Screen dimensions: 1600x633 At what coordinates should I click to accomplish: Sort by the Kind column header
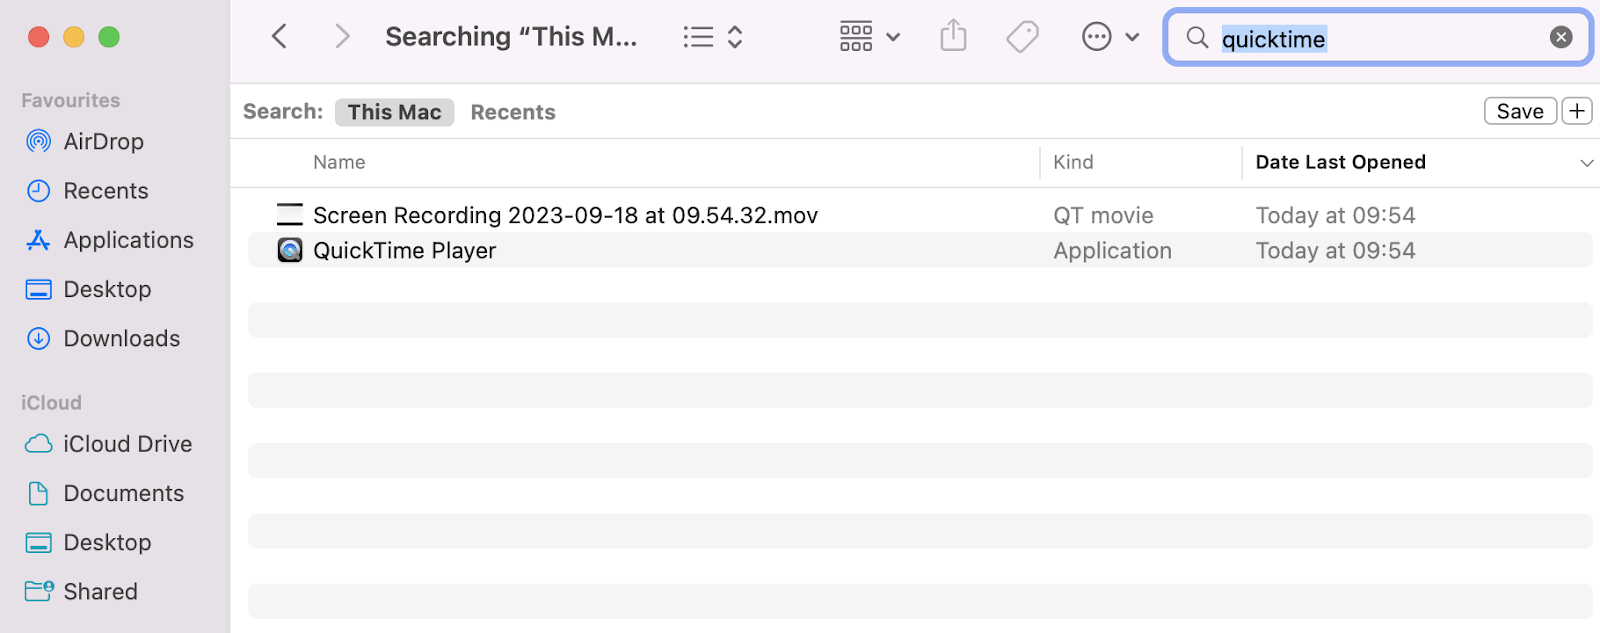tap(1072, 162)
